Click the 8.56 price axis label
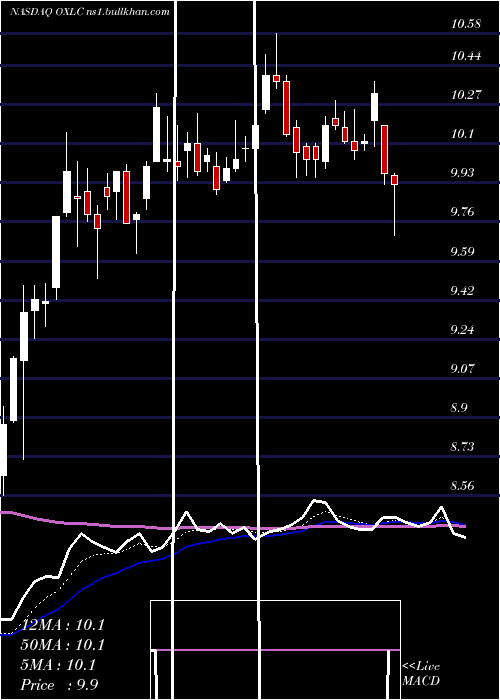 coord(462,485)
